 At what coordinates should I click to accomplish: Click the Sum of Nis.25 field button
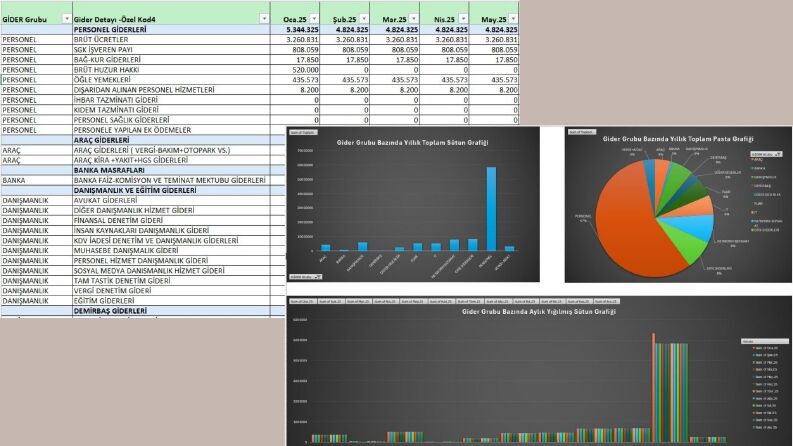pos(385,301)
